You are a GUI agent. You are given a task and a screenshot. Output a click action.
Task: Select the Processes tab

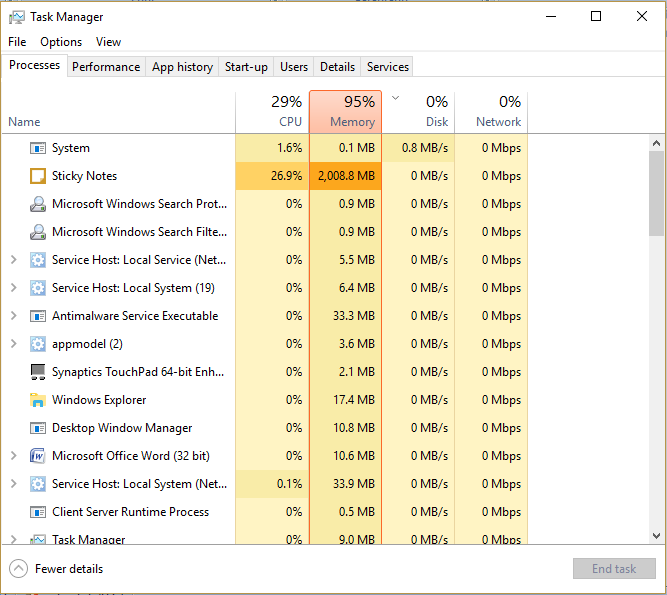[34, 65]
